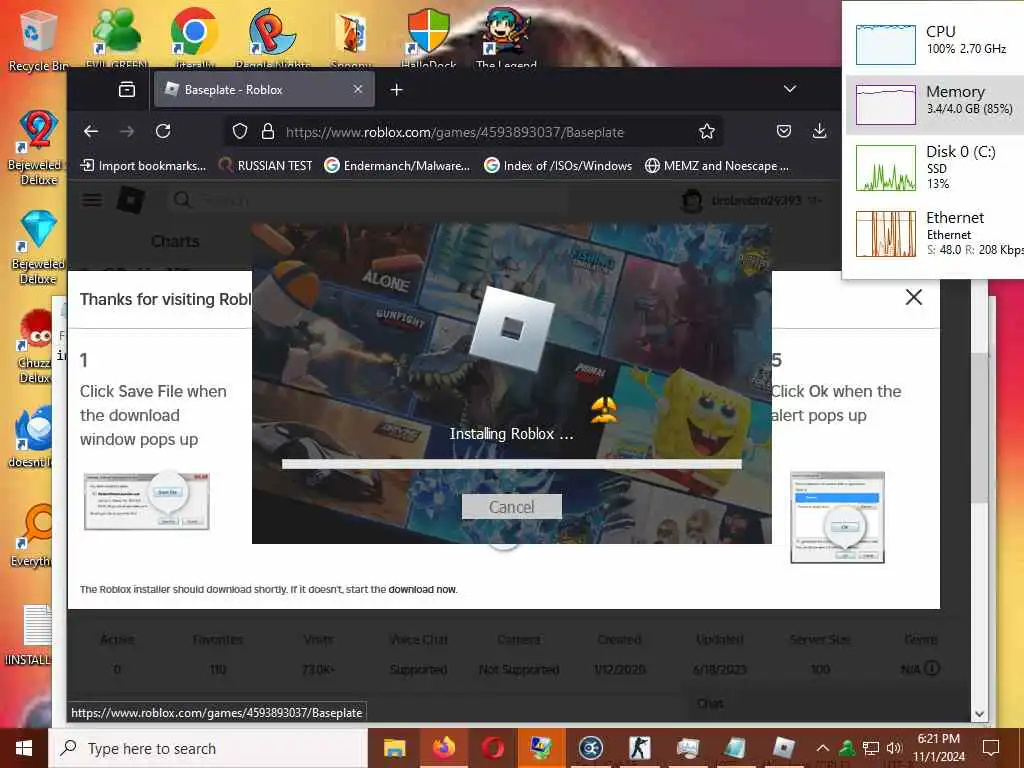
Task: View site security padlock information
Action: [268, 131]
